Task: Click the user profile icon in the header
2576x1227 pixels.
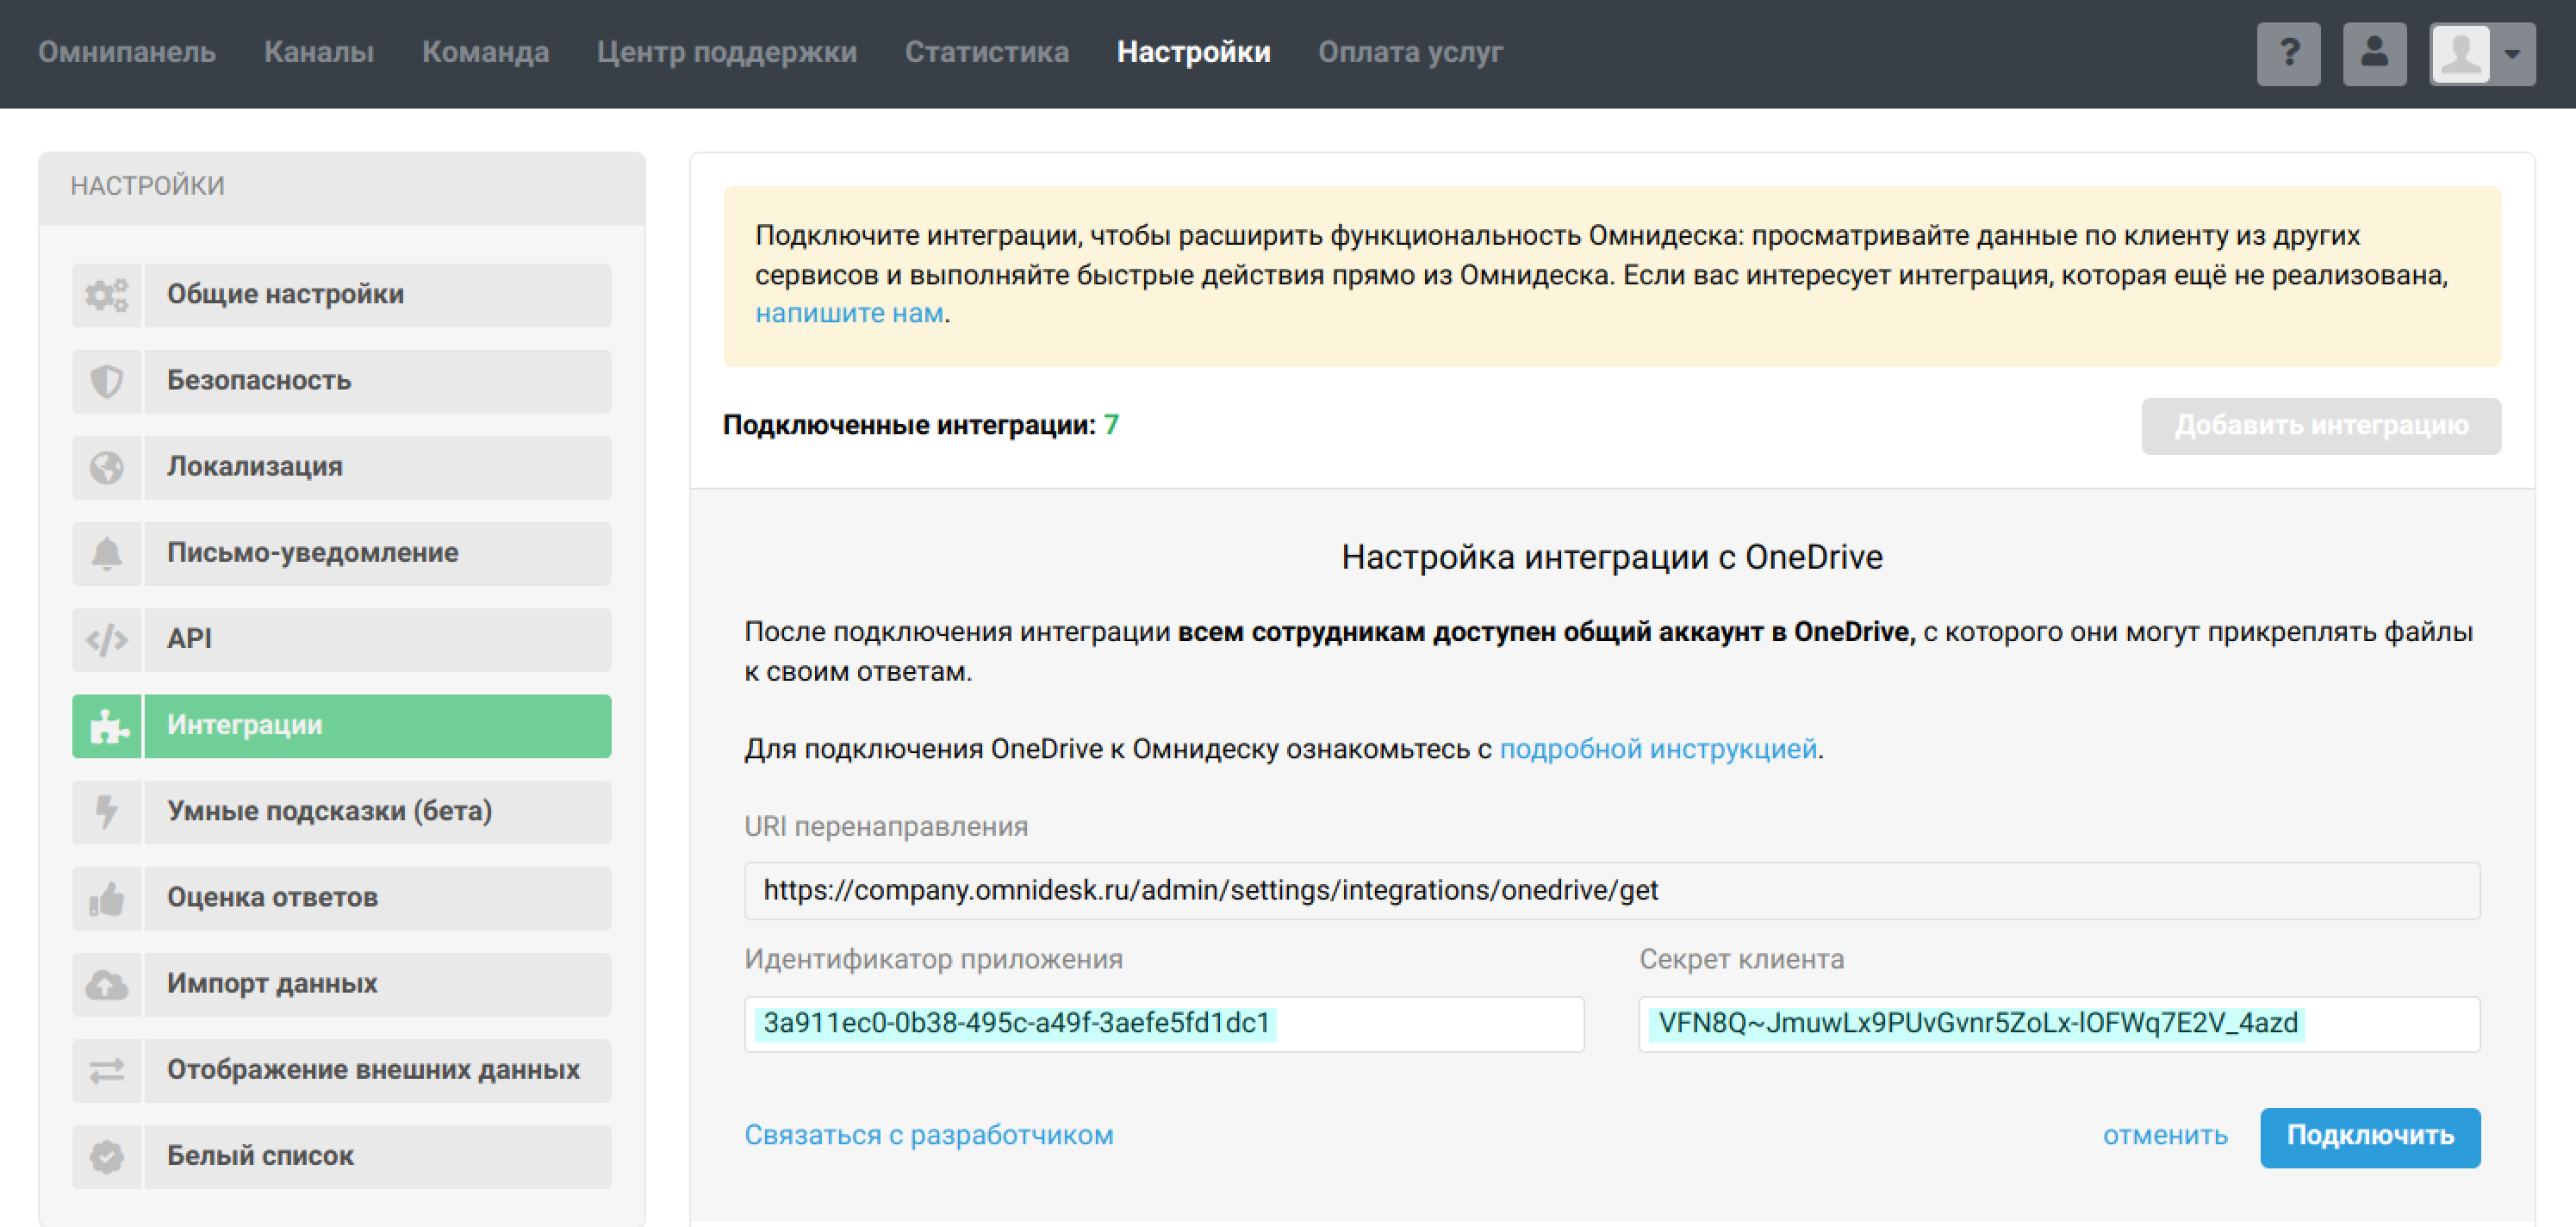Action: pyautogui.click(x=2374, y=53)
